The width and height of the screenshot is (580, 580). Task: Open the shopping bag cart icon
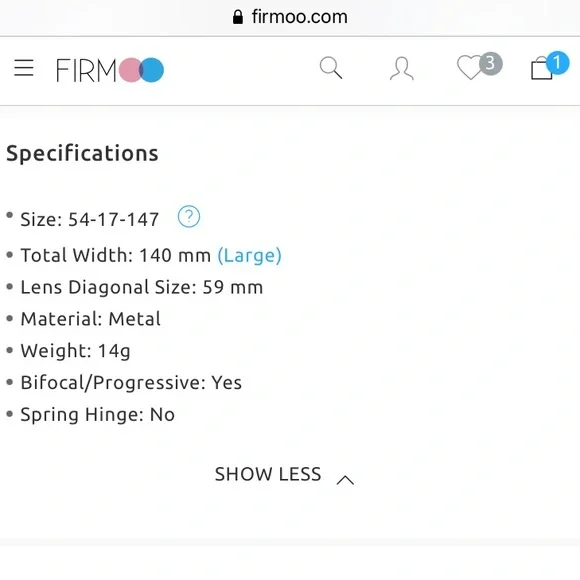[542, 68]
